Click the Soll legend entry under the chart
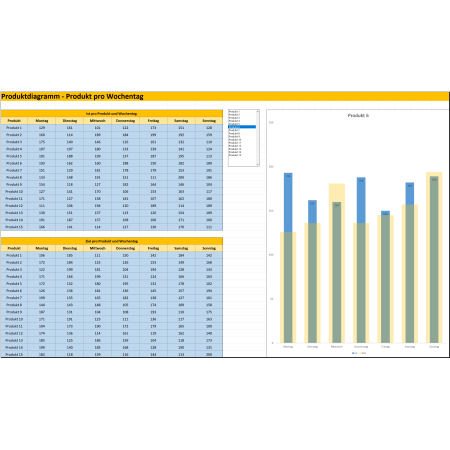Viewport: 450px width, 450px height. (362, 353)
